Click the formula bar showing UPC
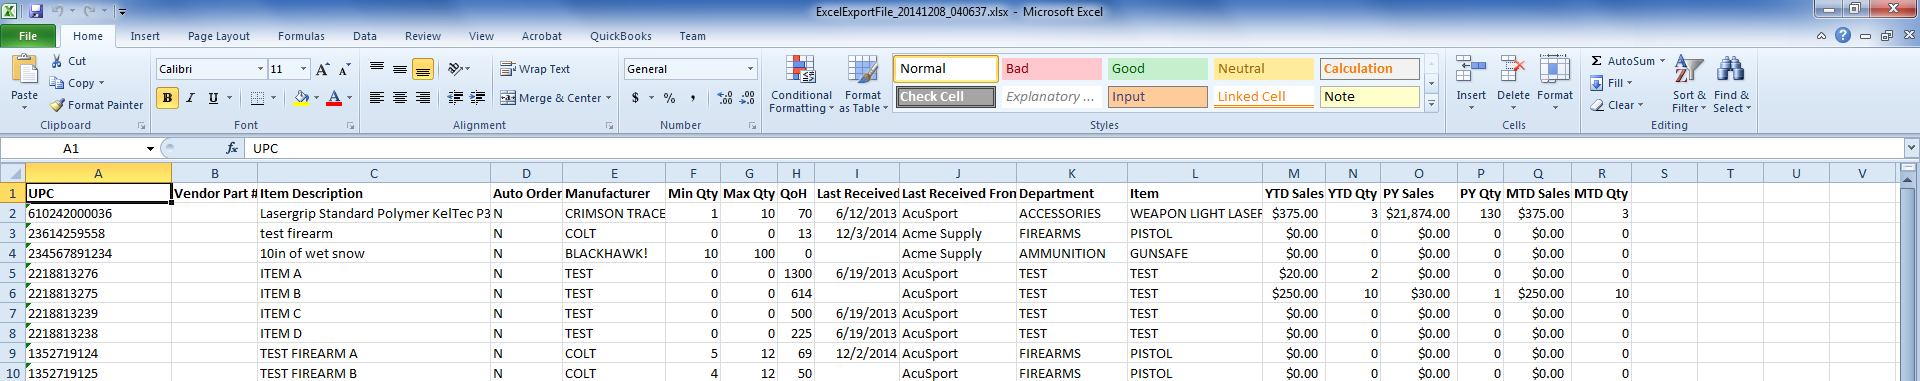Screen dimensions: 1920x381 coord(1075,148)
